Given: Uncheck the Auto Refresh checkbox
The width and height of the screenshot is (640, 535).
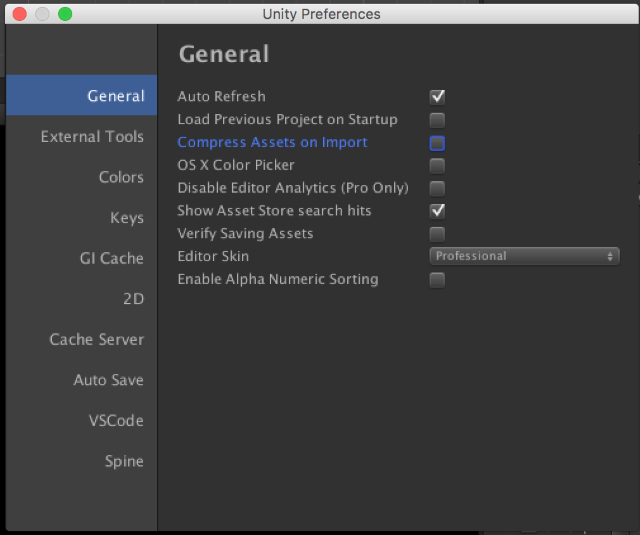Looking at the screenshot, I should click(x=437, y=97).
